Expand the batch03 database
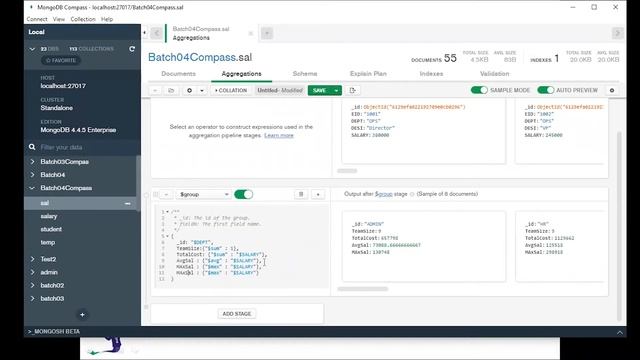Screen dimensions: 640x360 (x=33, y=298)
